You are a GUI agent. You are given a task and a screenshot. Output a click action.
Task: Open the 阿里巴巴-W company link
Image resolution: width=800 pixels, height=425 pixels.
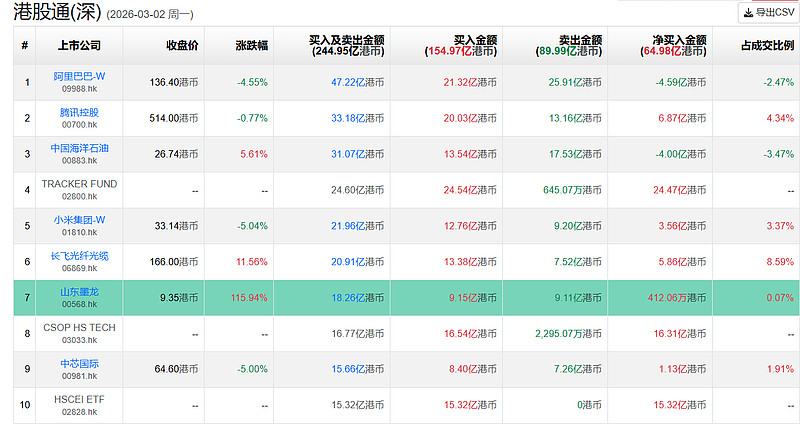point(79,77)
